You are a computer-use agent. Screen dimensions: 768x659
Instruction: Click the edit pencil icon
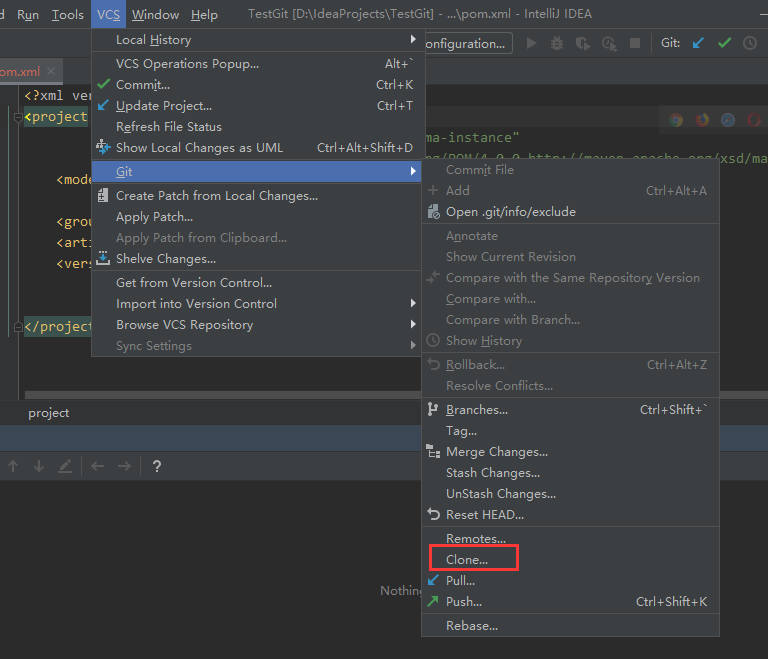(65, 466)
